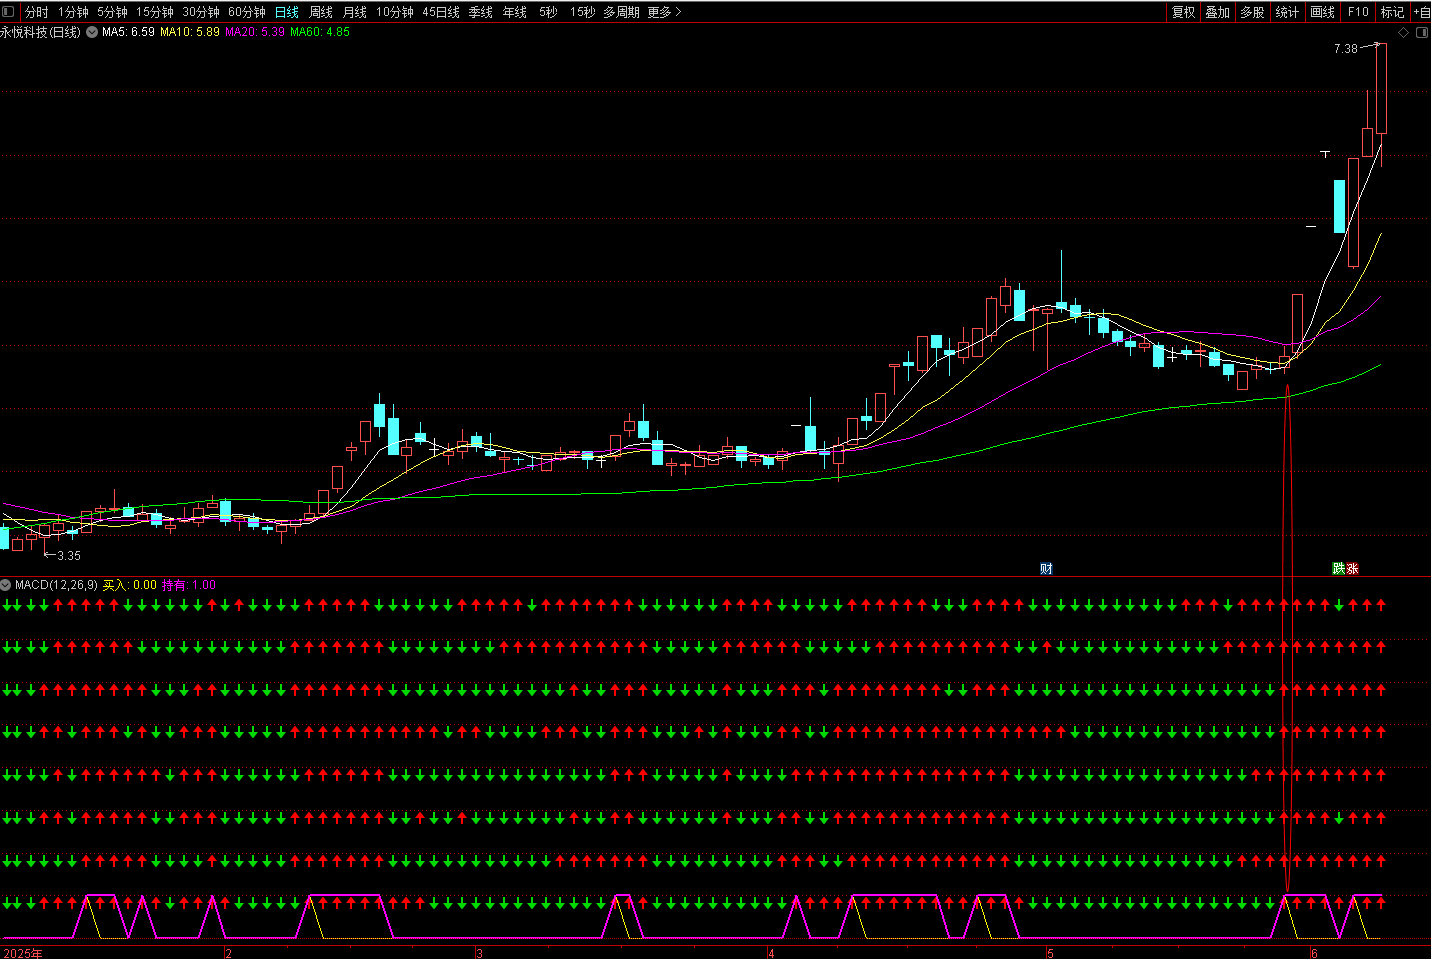Click the 永悦科技(日线) stock title
Viewport: 1431px width, 959px height.
(41, 32)
